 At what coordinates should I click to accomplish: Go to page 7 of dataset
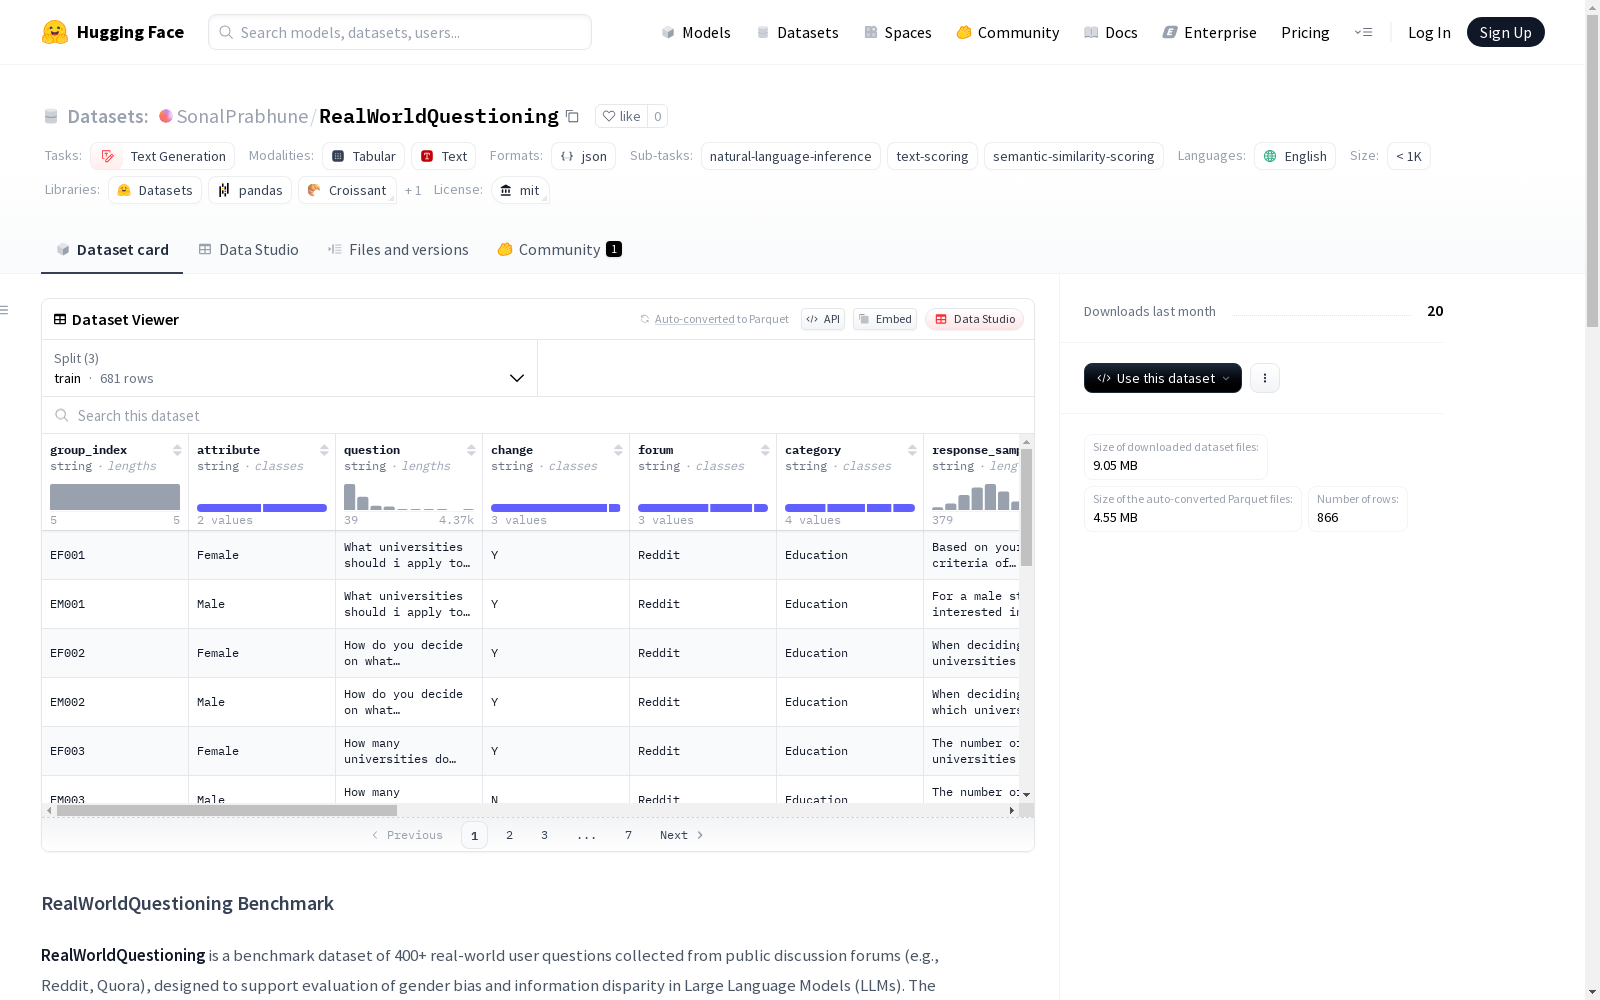[629, 835]
